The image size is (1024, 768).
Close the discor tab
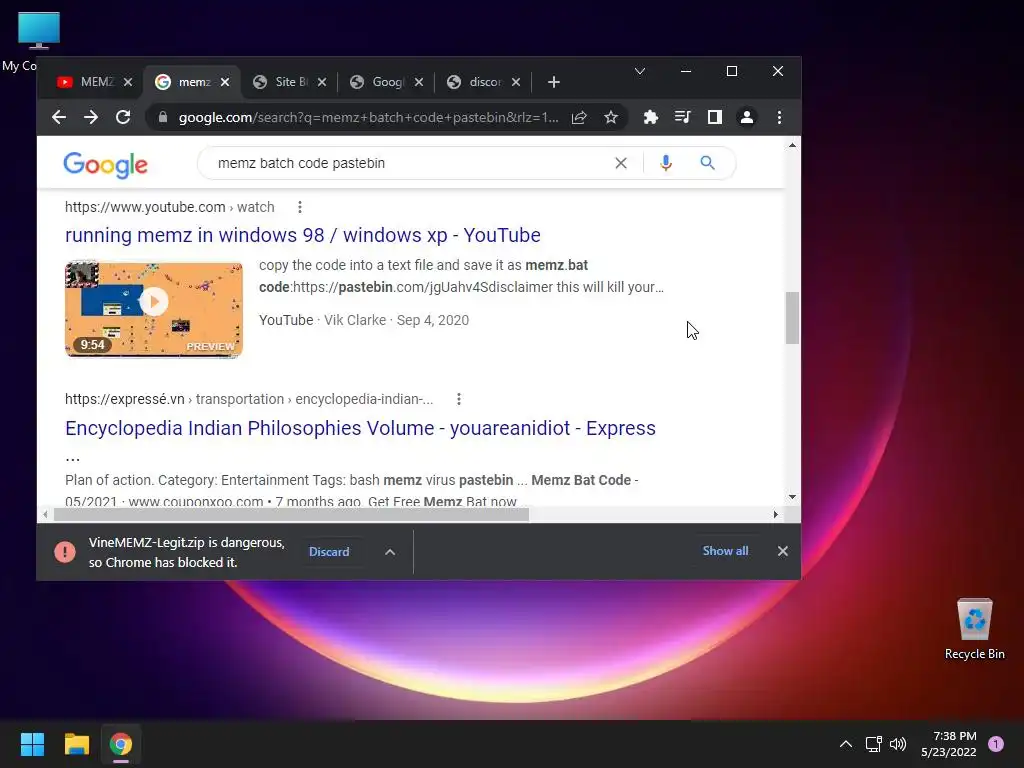click(516, 82)
